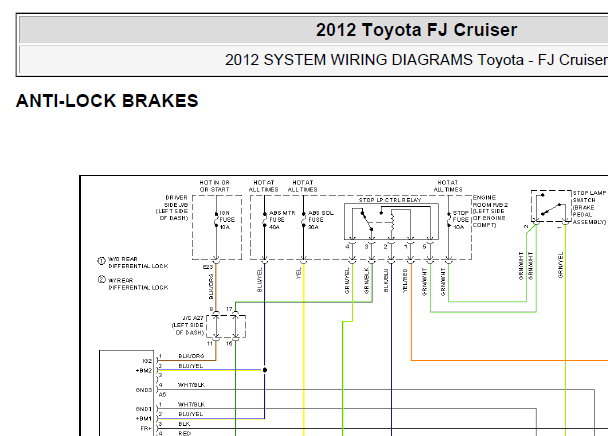
Task: Select the 'IG2' terminal label
Action: 147,361
